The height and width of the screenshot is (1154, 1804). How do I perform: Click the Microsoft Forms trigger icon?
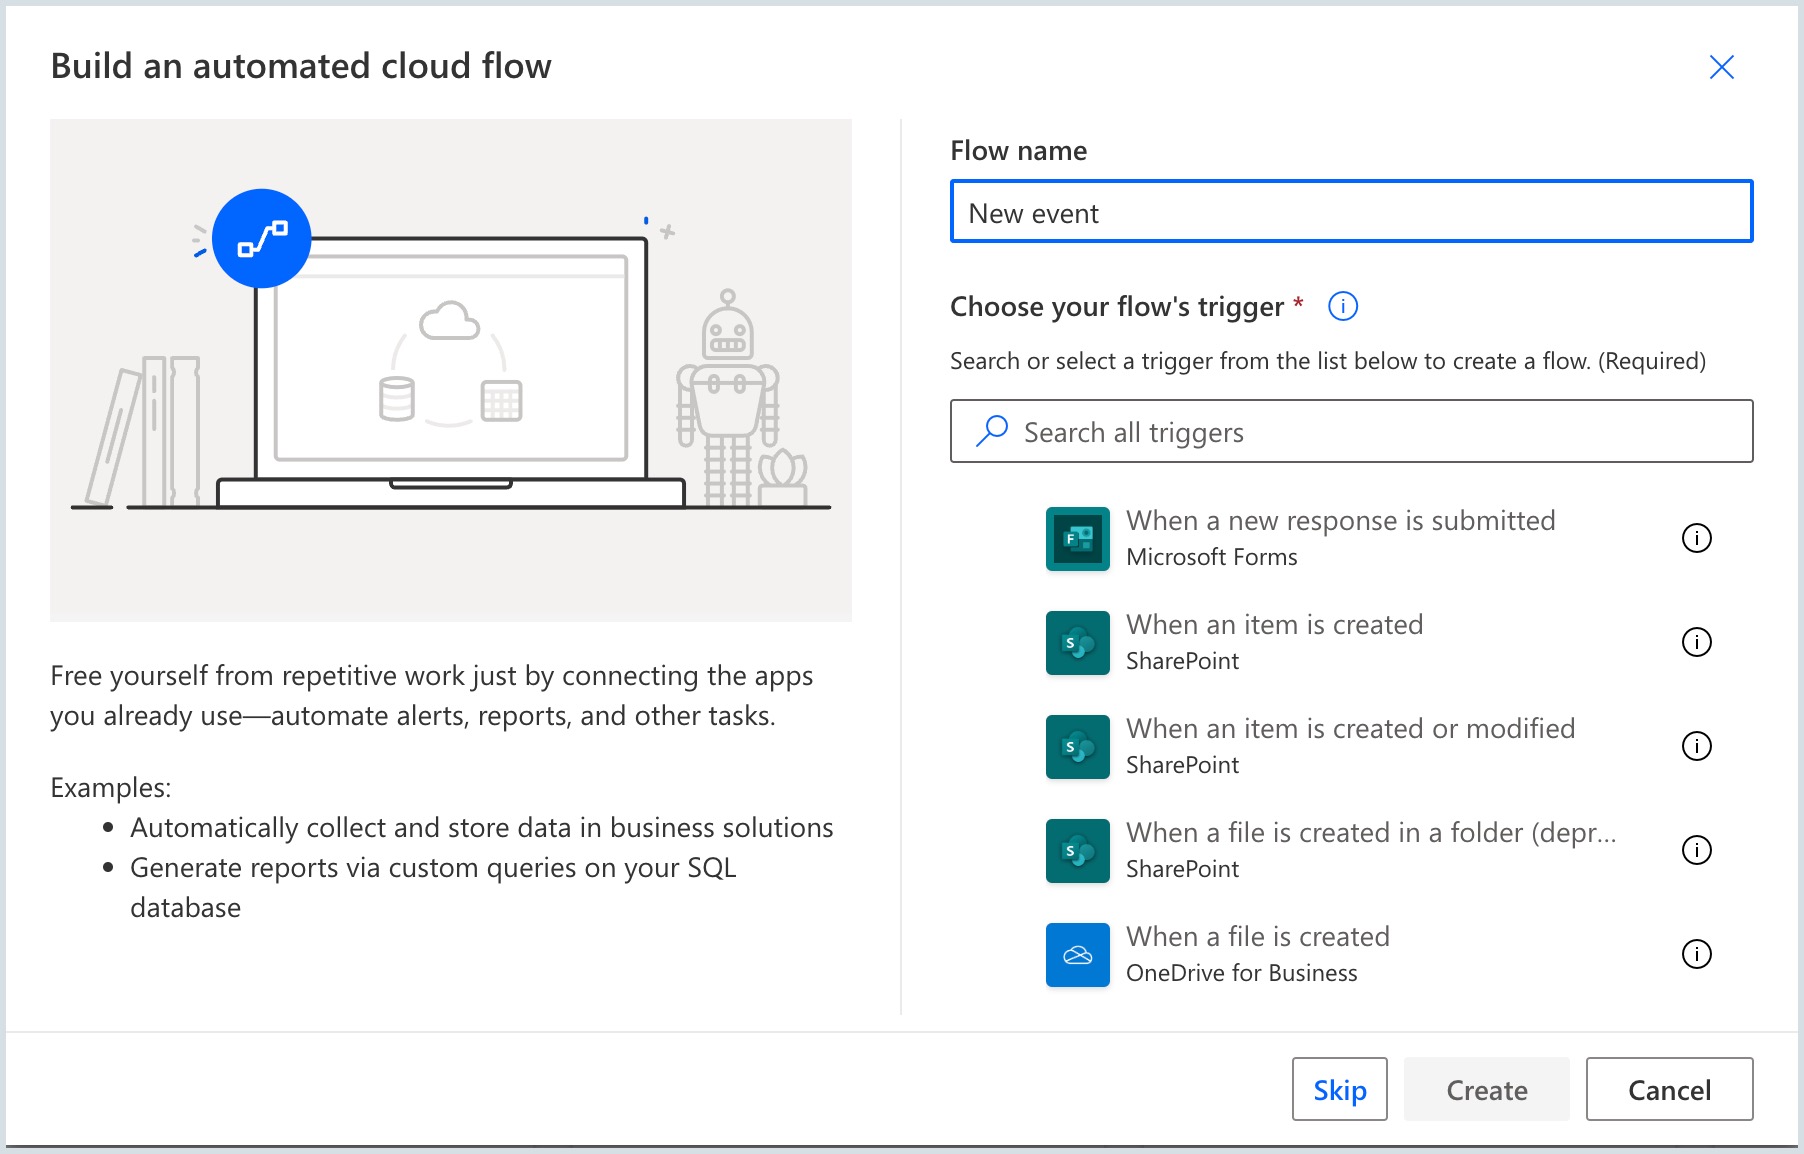(1077, 539)
